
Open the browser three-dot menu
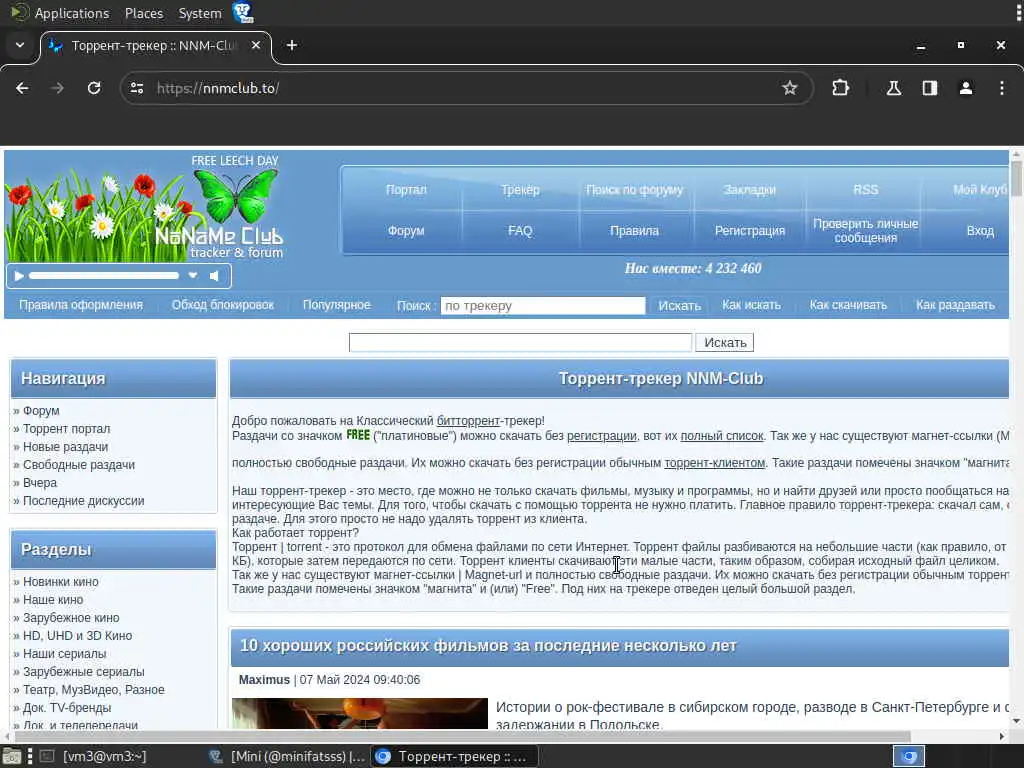tap(1002, 88)
